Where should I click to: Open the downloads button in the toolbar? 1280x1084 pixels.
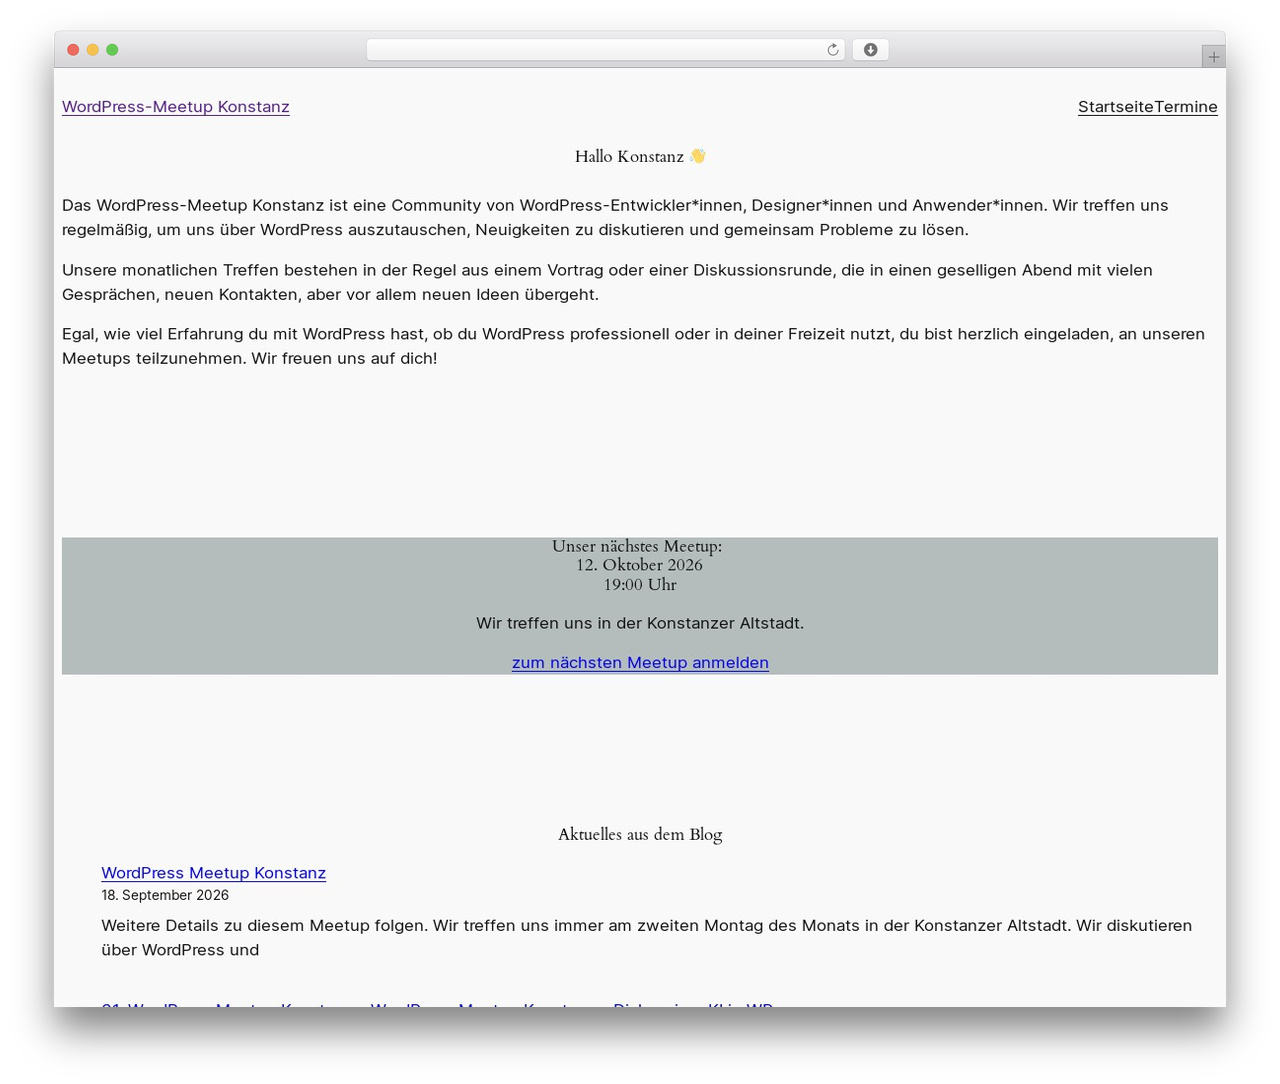point(870,50)
